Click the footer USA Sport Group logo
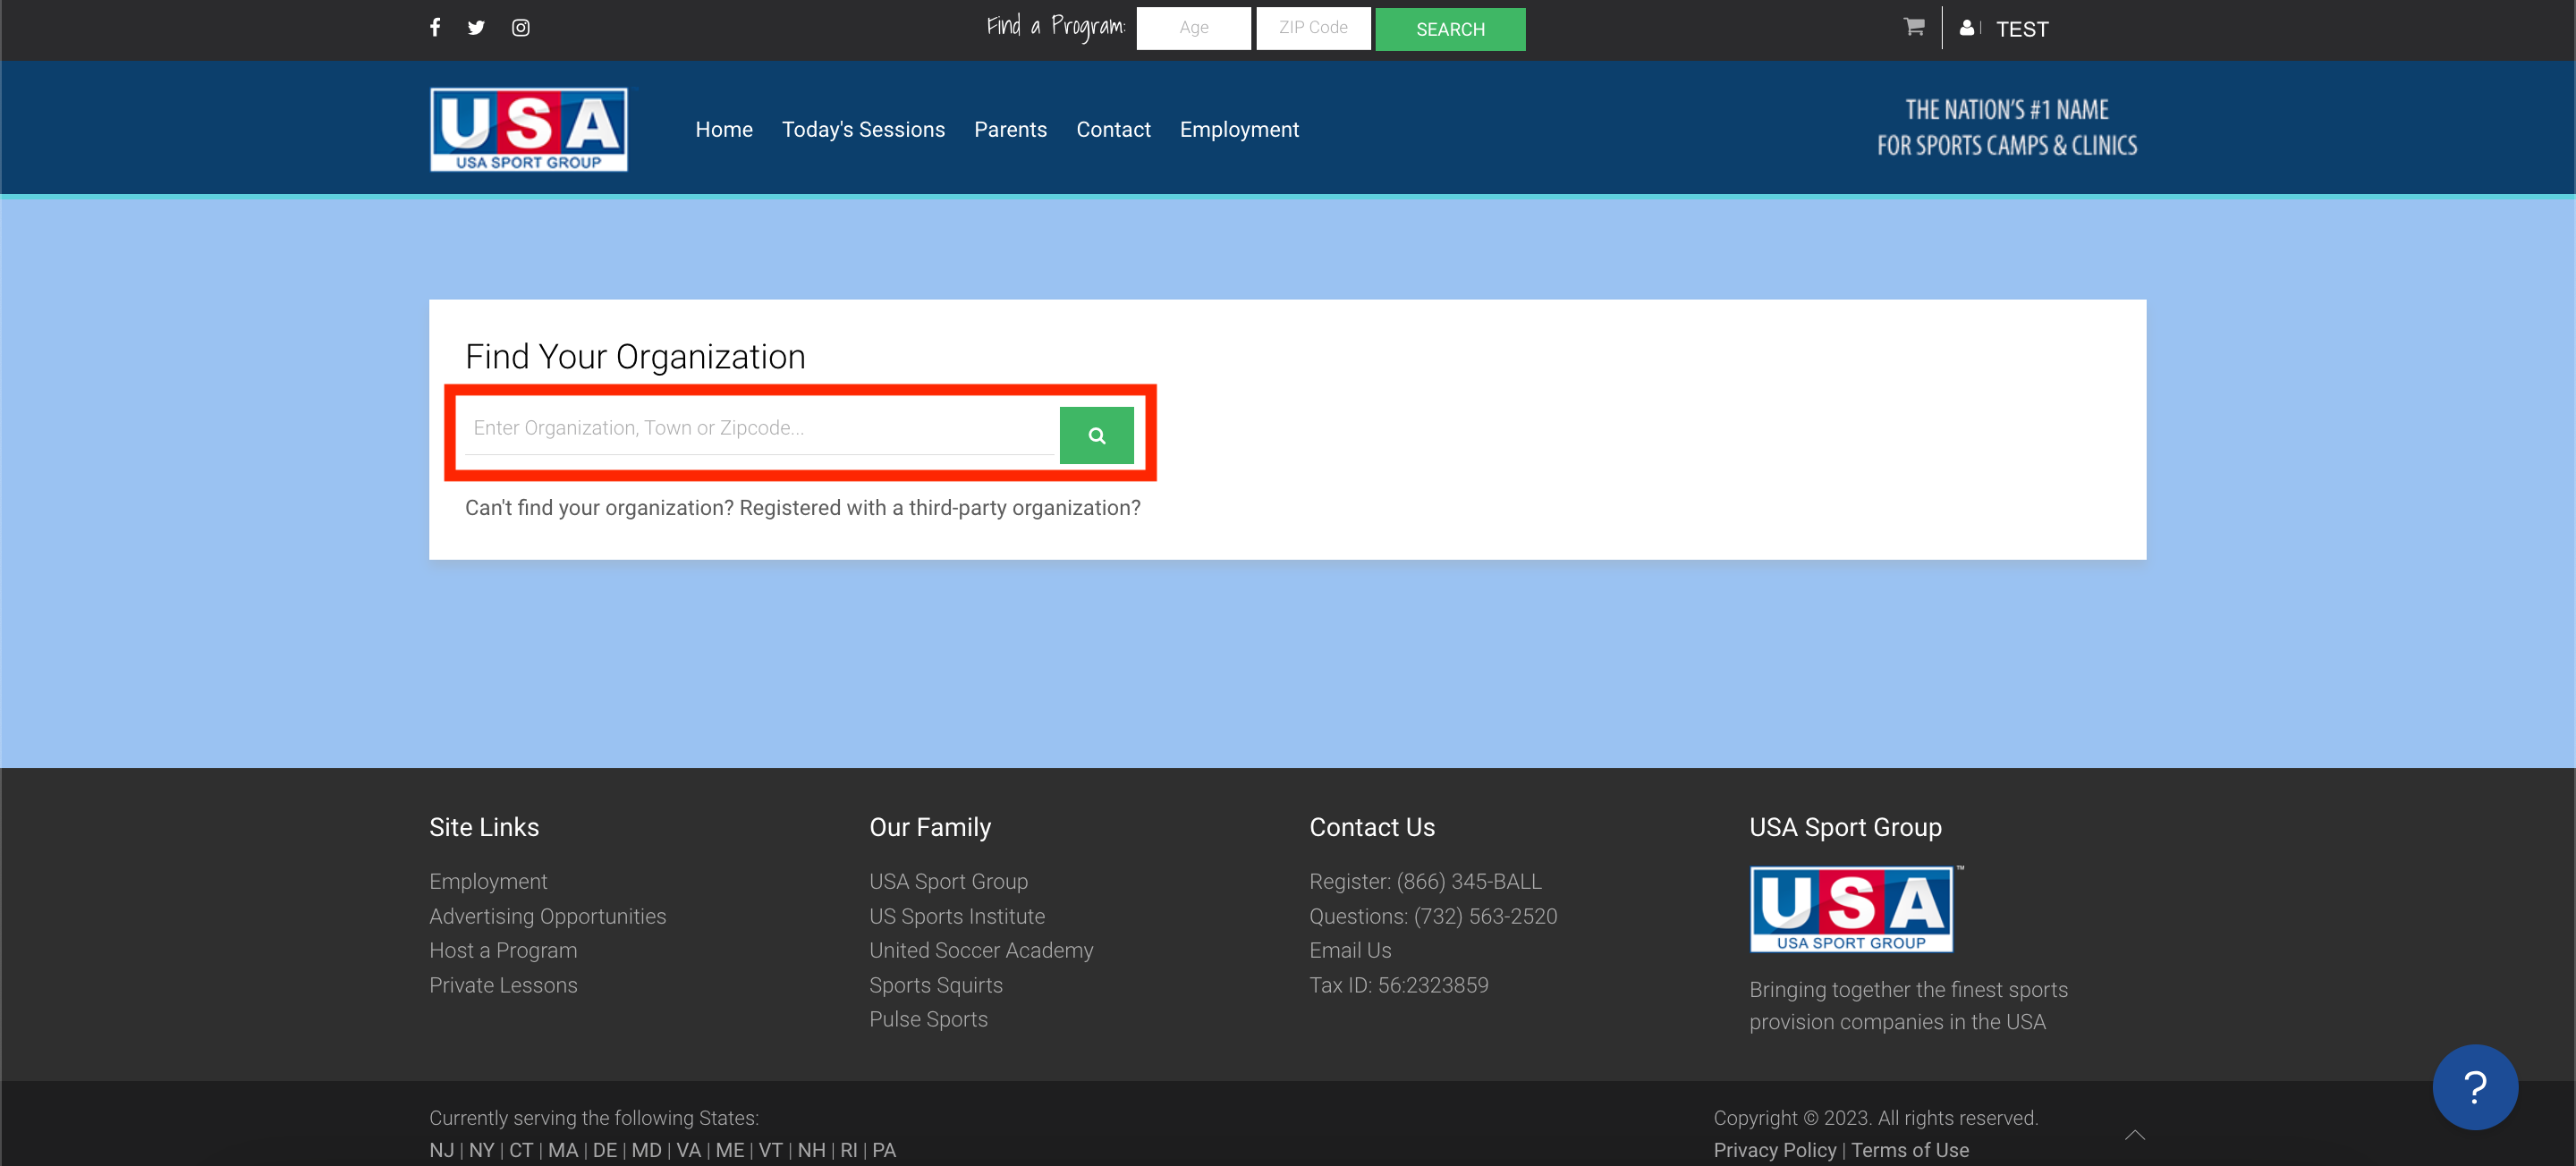The height and width of the screenshot is (1166, 2576). point(1851,909)
